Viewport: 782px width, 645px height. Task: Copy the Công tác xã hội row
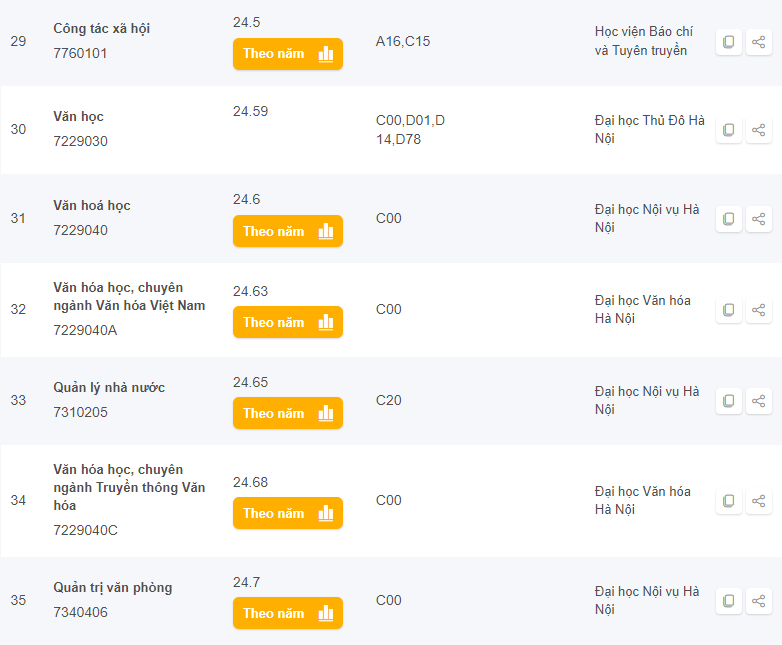729,42
